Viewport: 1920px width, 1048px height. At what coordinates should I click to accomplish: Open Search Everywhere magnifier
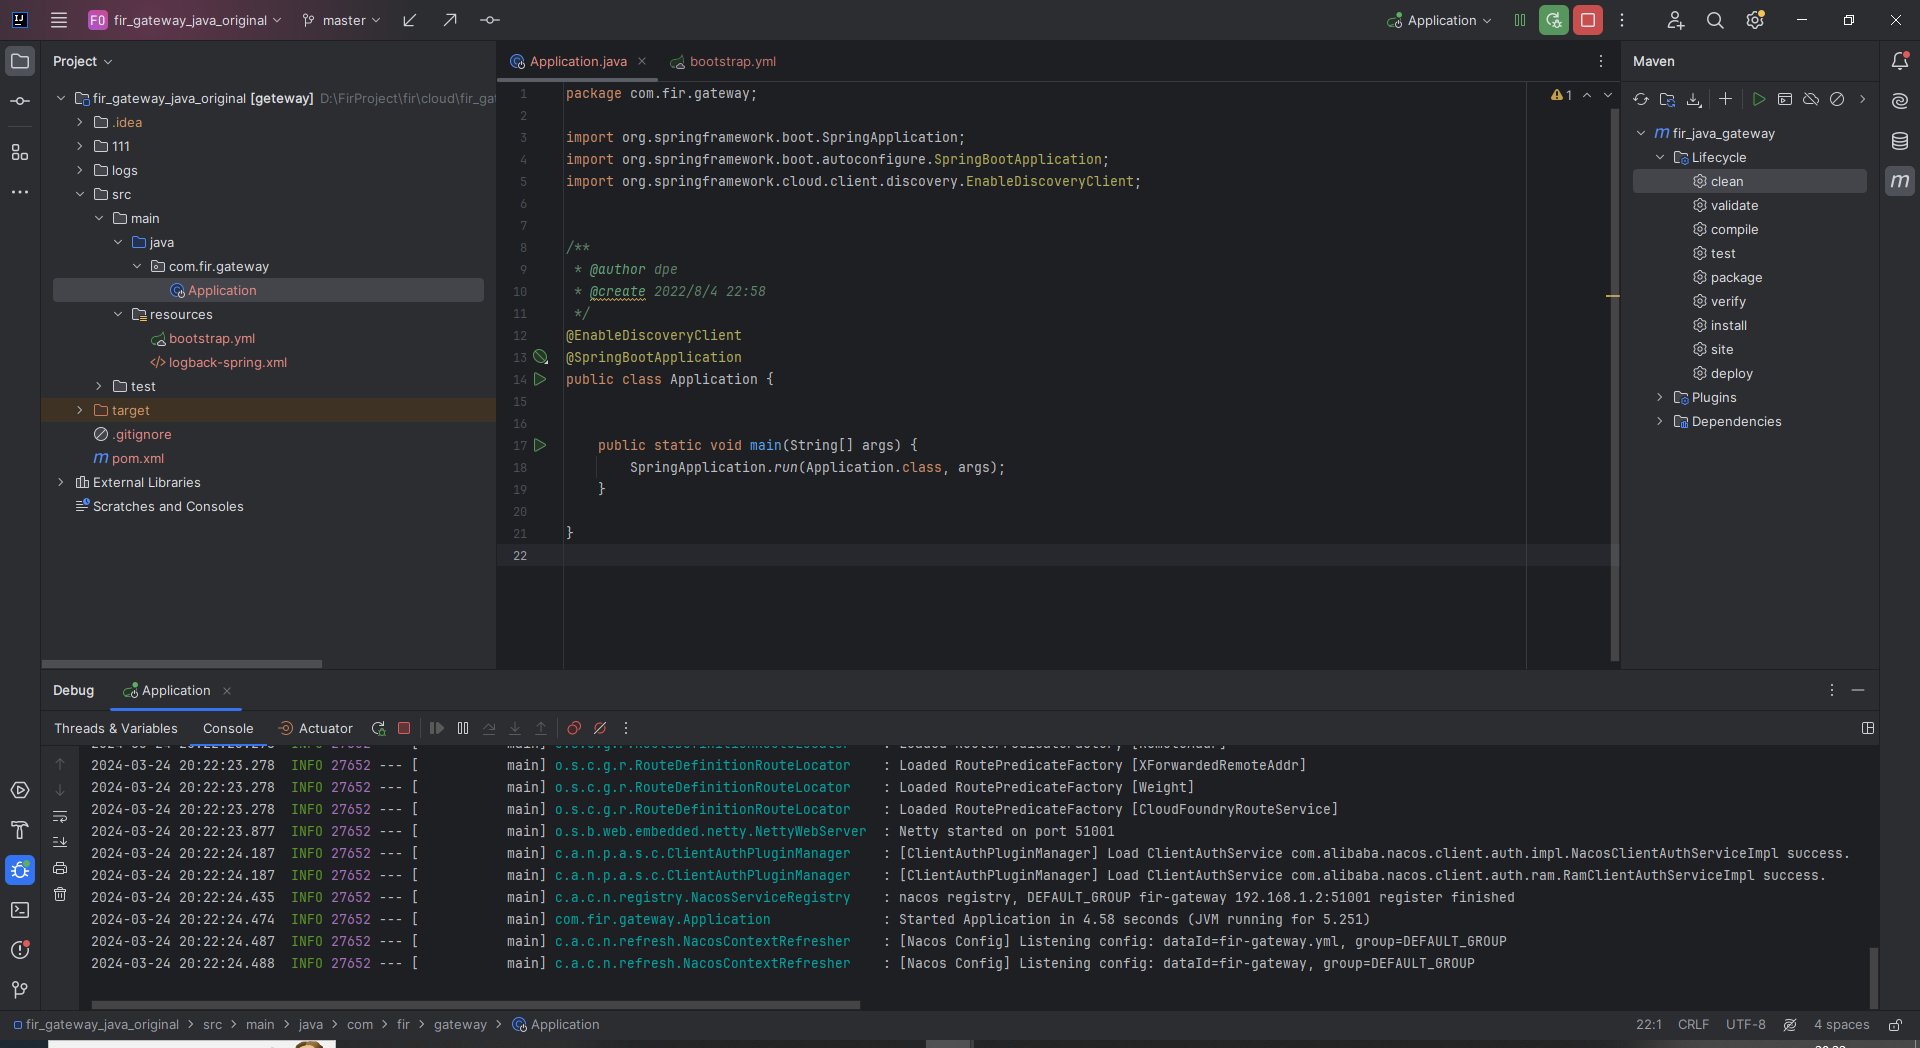[x=1715, y=20]
